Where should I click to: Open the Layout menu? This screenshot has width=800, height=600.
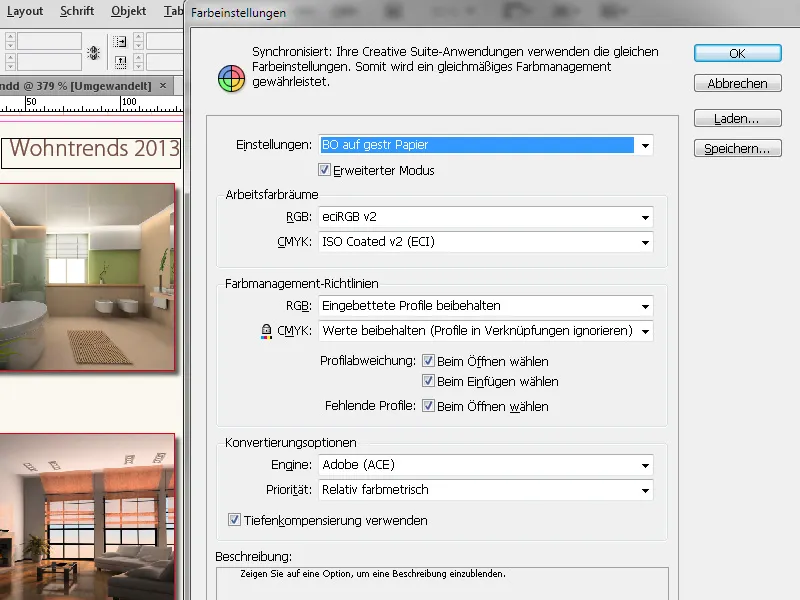coord(24,11)
